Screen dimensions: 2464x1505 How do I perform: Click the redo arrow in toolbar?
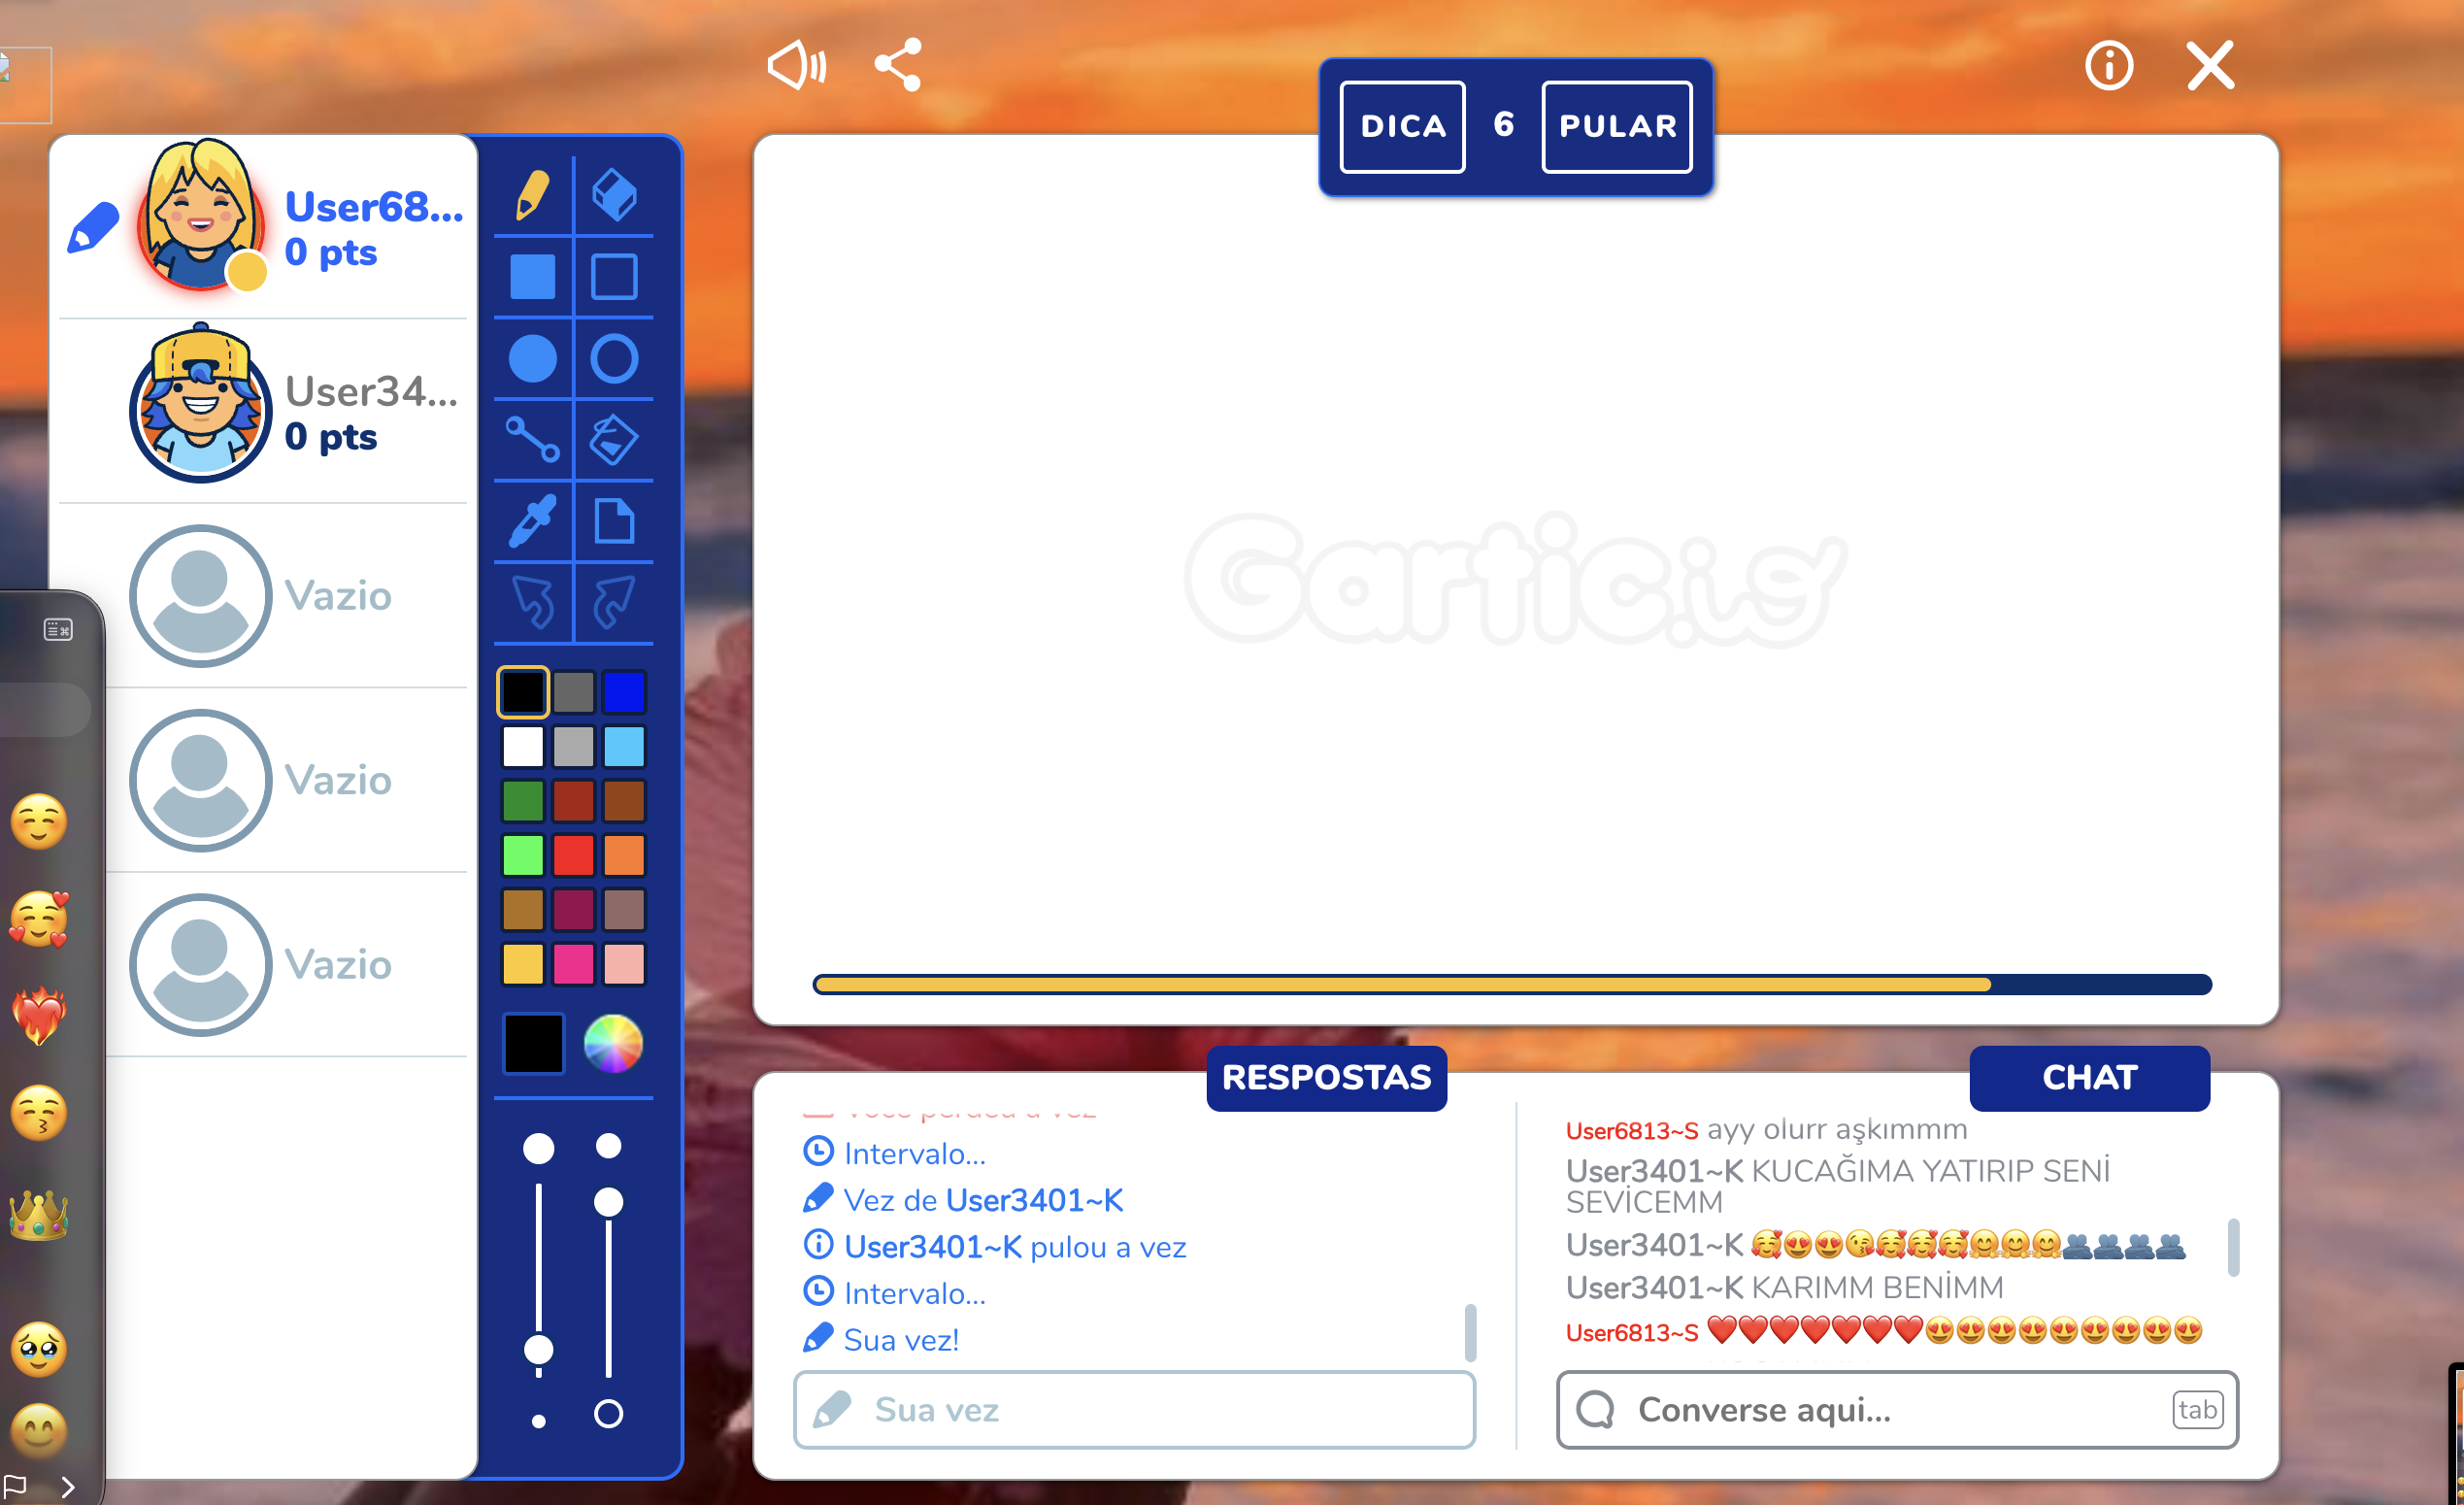tap(614, 602)
